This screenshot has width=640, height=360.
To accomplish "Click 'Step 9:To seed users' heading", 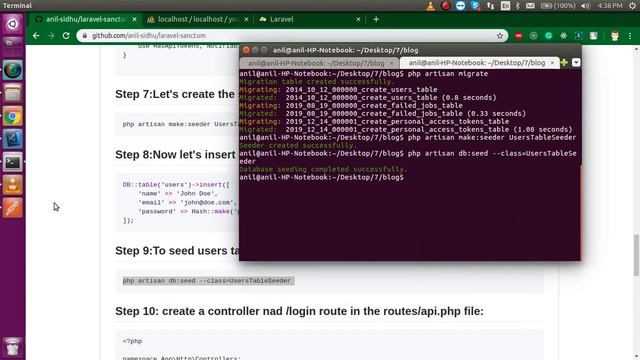I will pos(177,251).
